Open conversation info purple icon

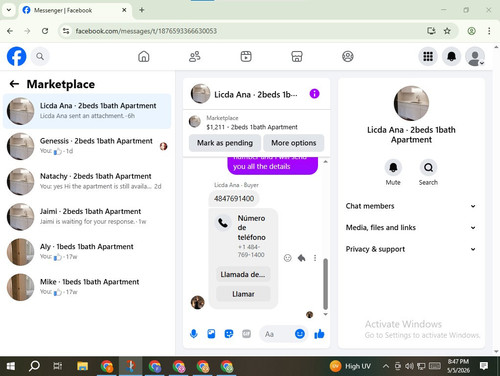pos(314,94)
